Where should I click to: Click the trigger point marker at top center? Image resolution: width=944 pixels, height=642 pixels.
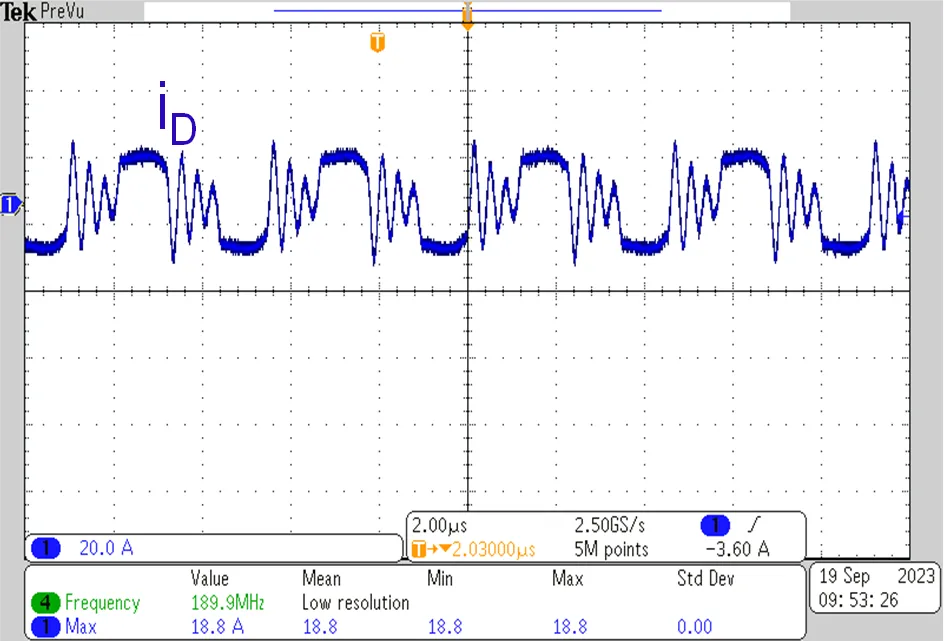click(x=466, y=14)
